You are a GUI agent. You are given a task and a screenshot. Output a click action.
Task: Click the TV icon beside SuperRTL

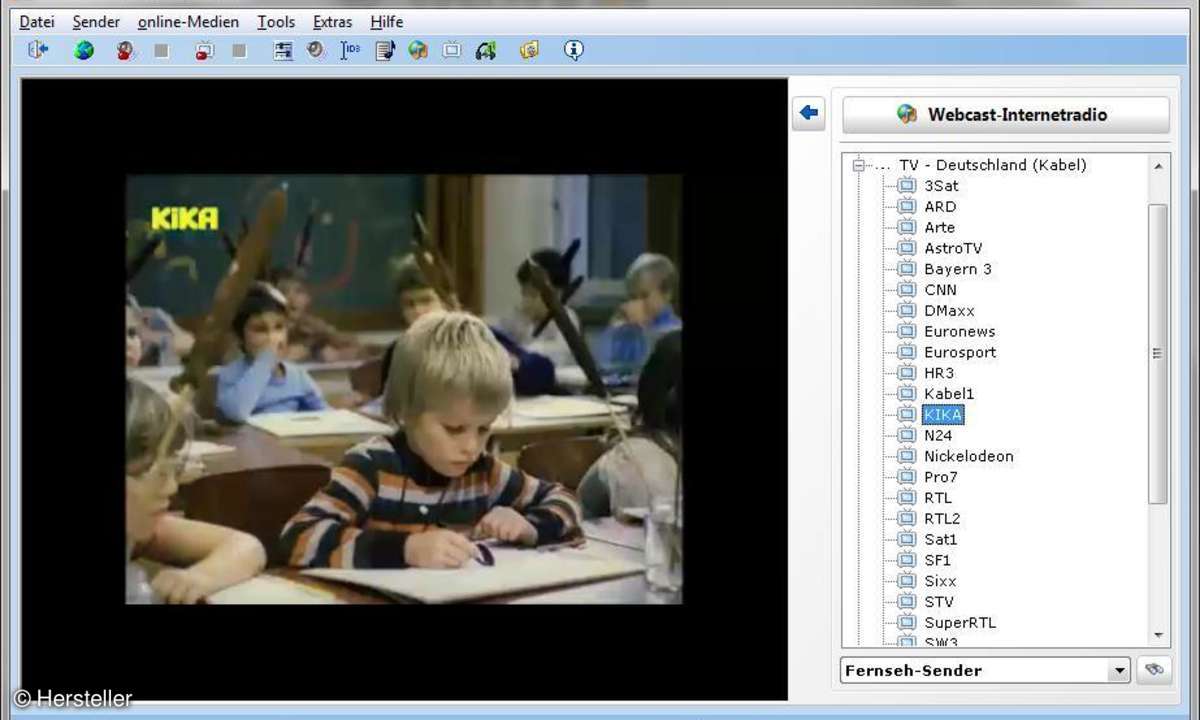point(906,622)
